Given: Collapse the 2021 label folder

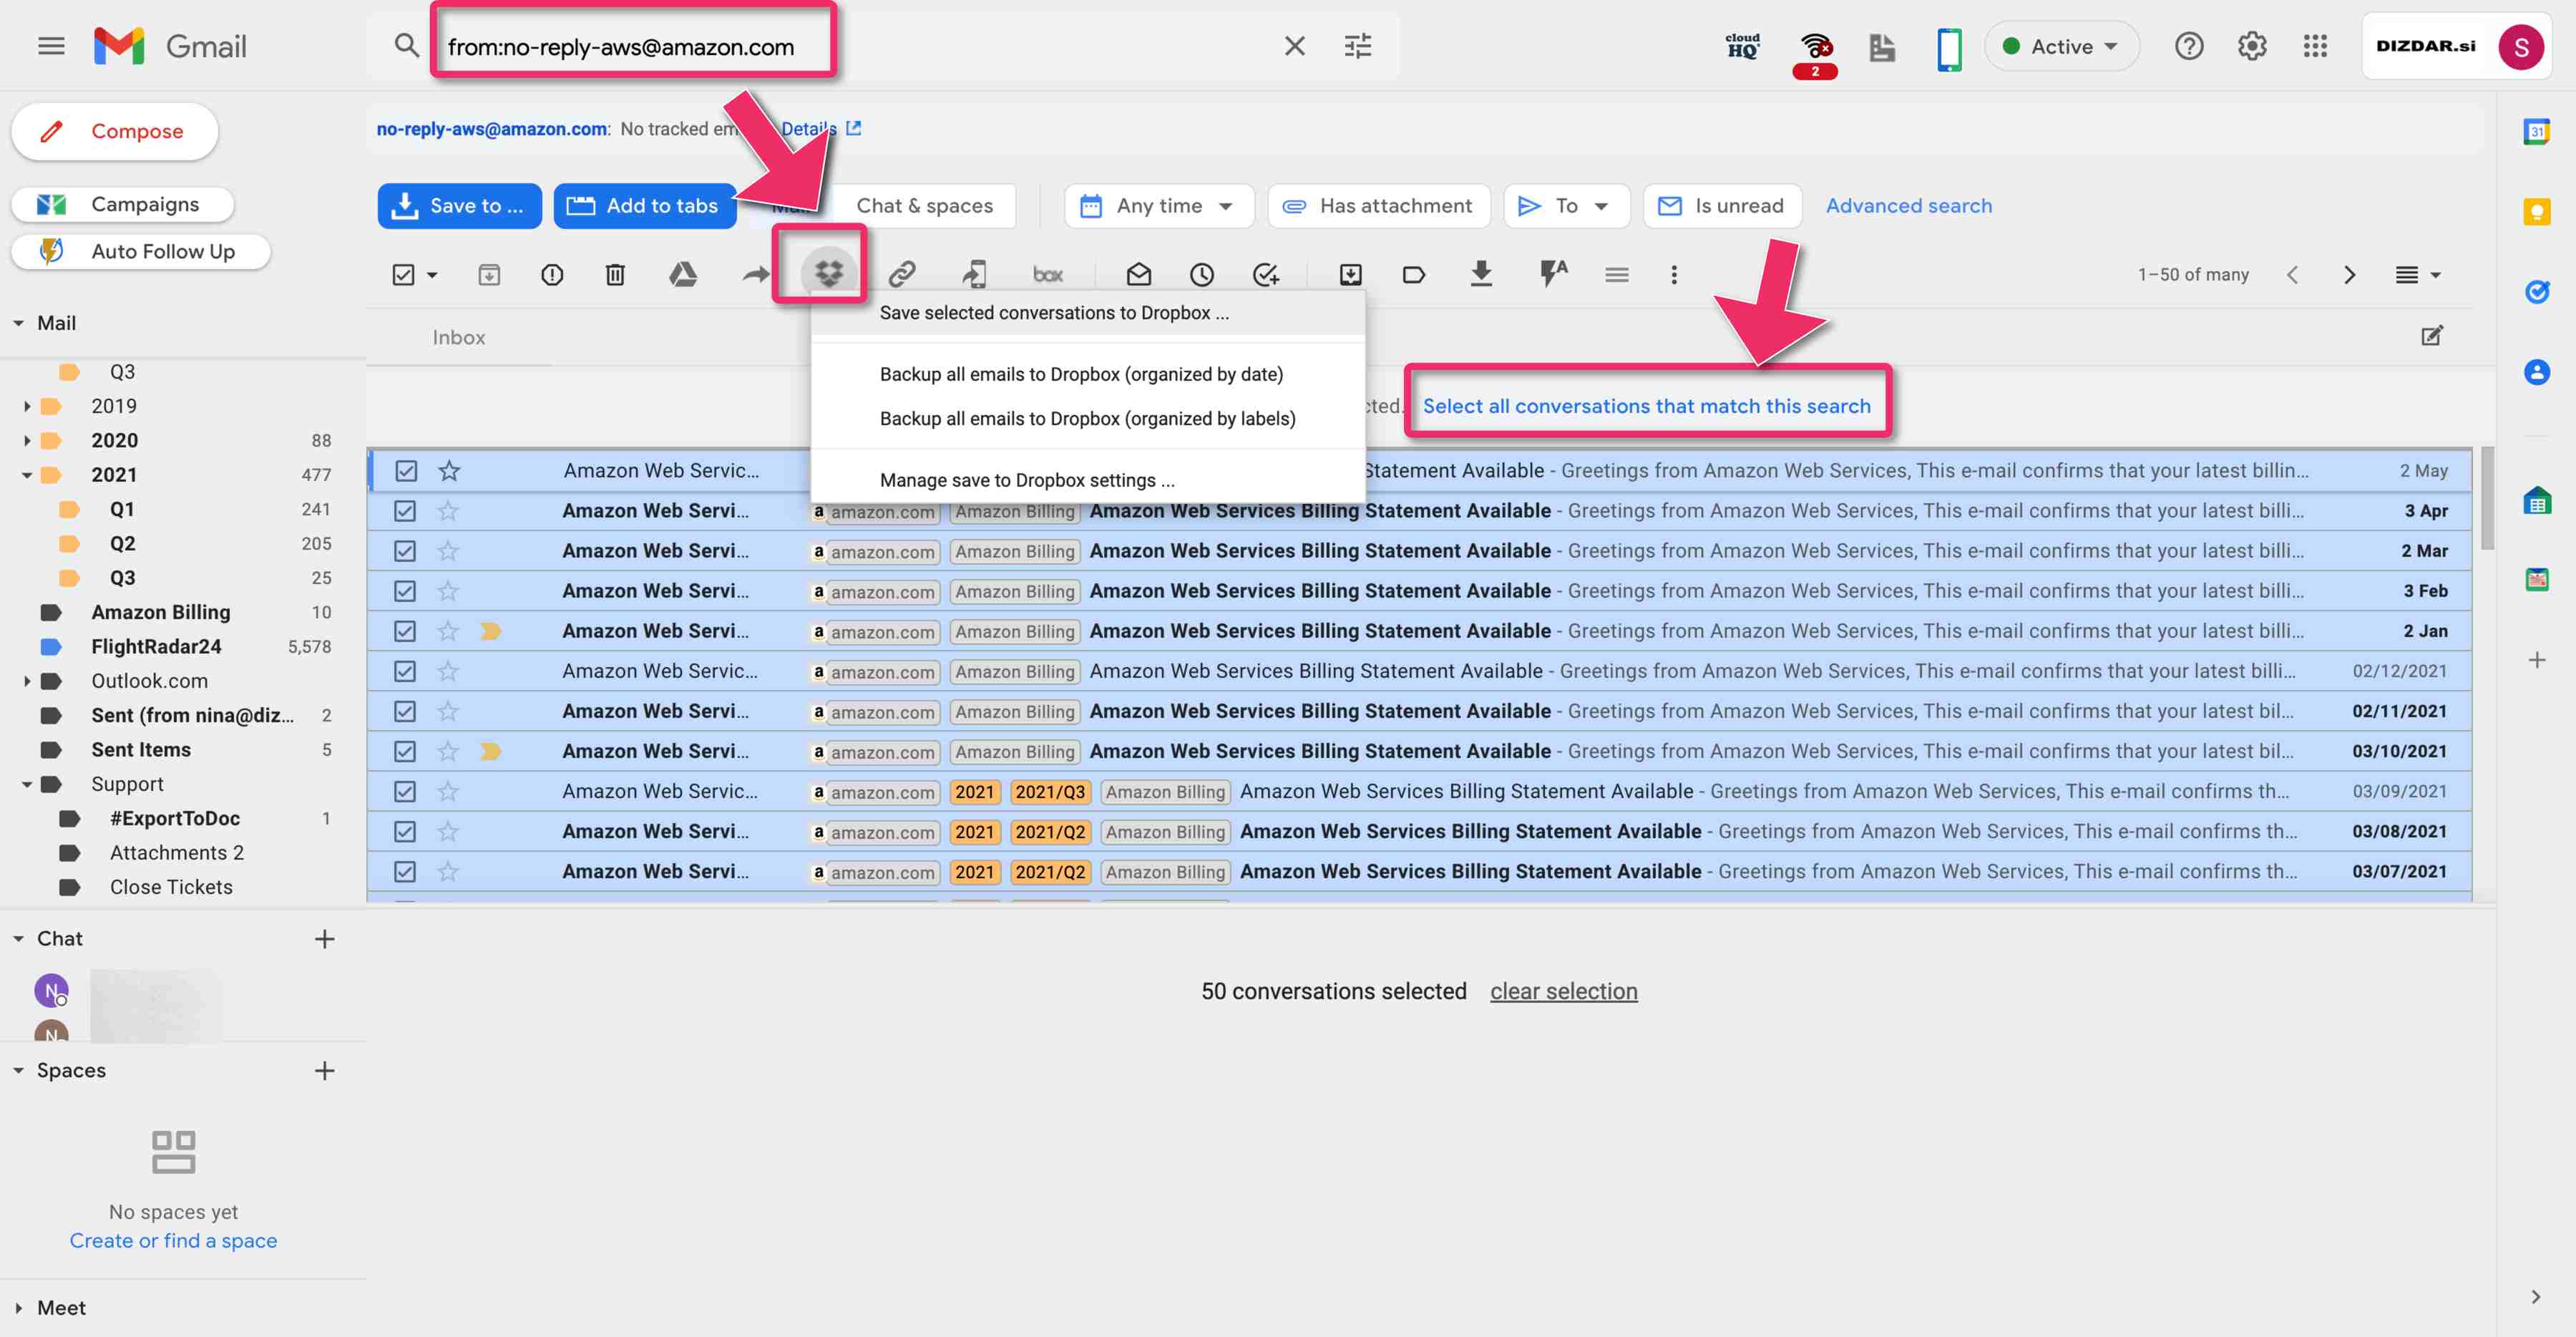Looking at the screenshot, I should [x=27, y=475].
